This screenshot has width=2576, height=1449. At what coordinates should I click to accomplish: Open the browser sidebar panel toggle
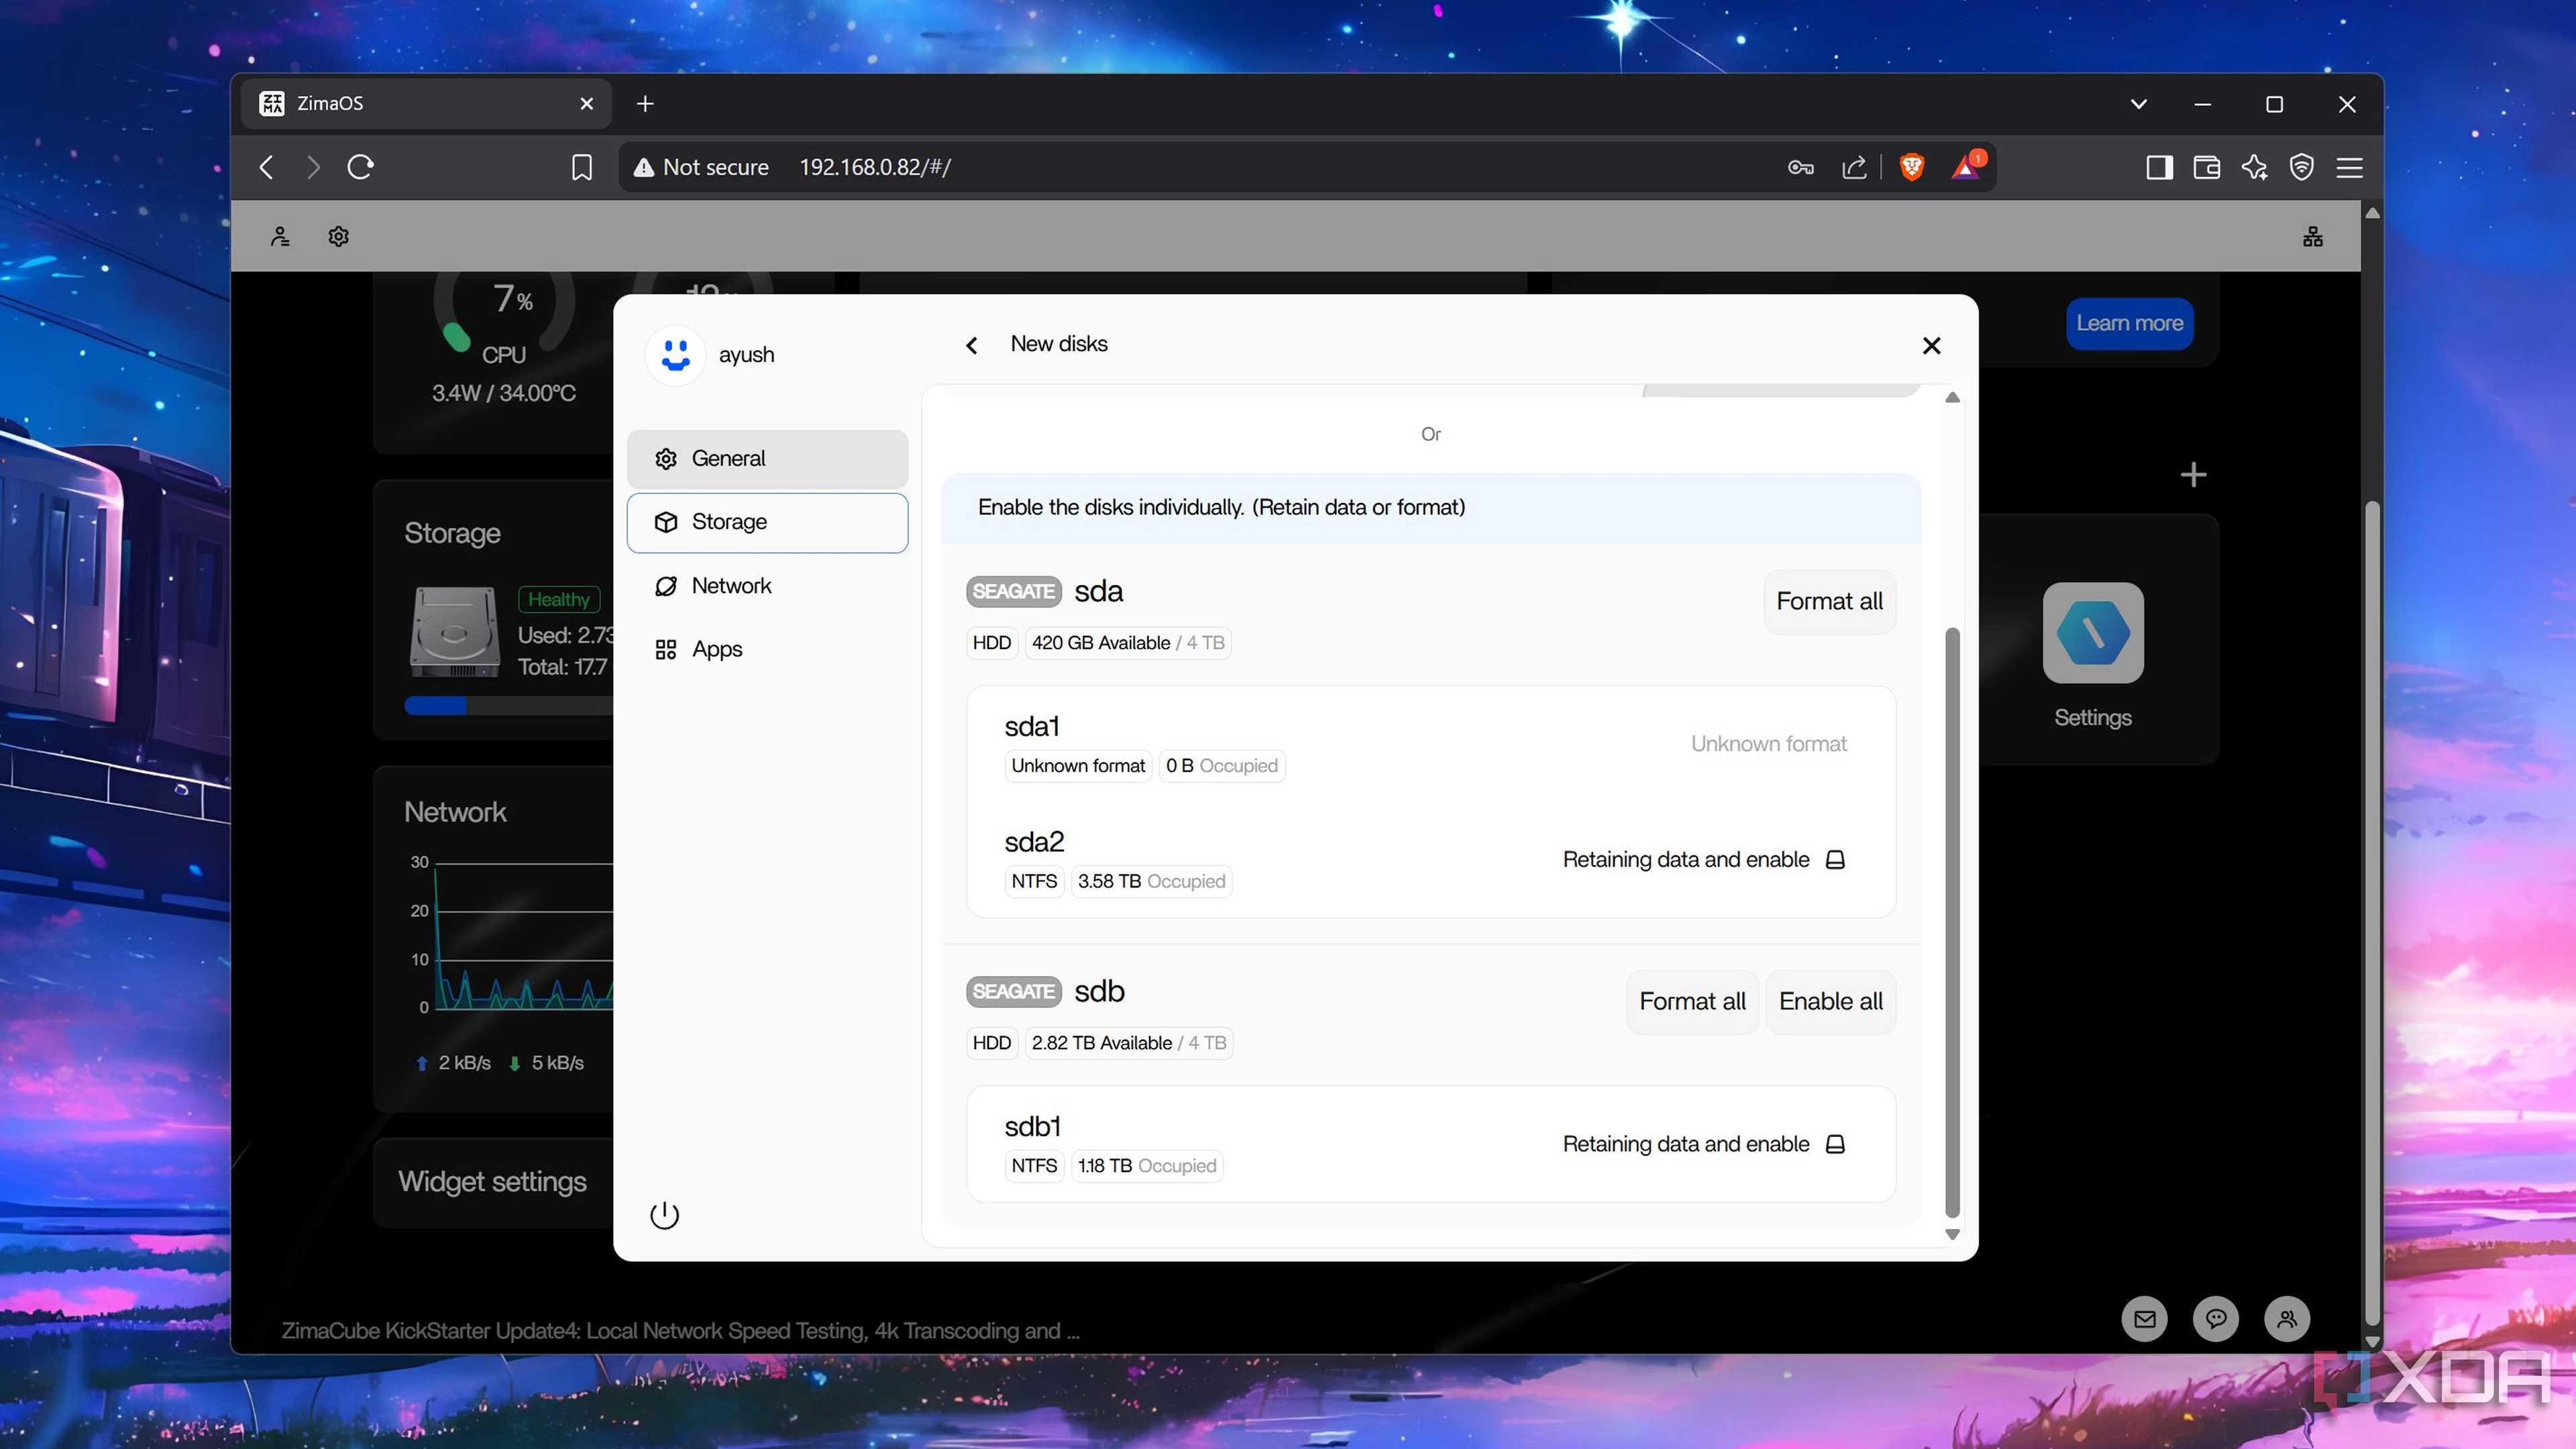pos(2159,167)
